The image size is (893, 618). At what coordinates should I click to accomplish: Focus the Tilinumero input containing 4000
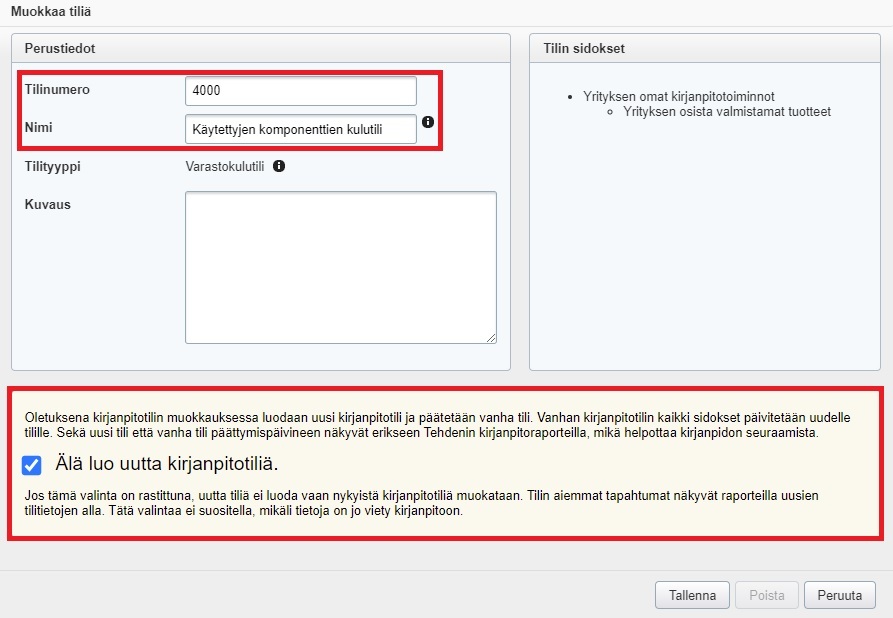pyautogui.click(x=300, y=91)
